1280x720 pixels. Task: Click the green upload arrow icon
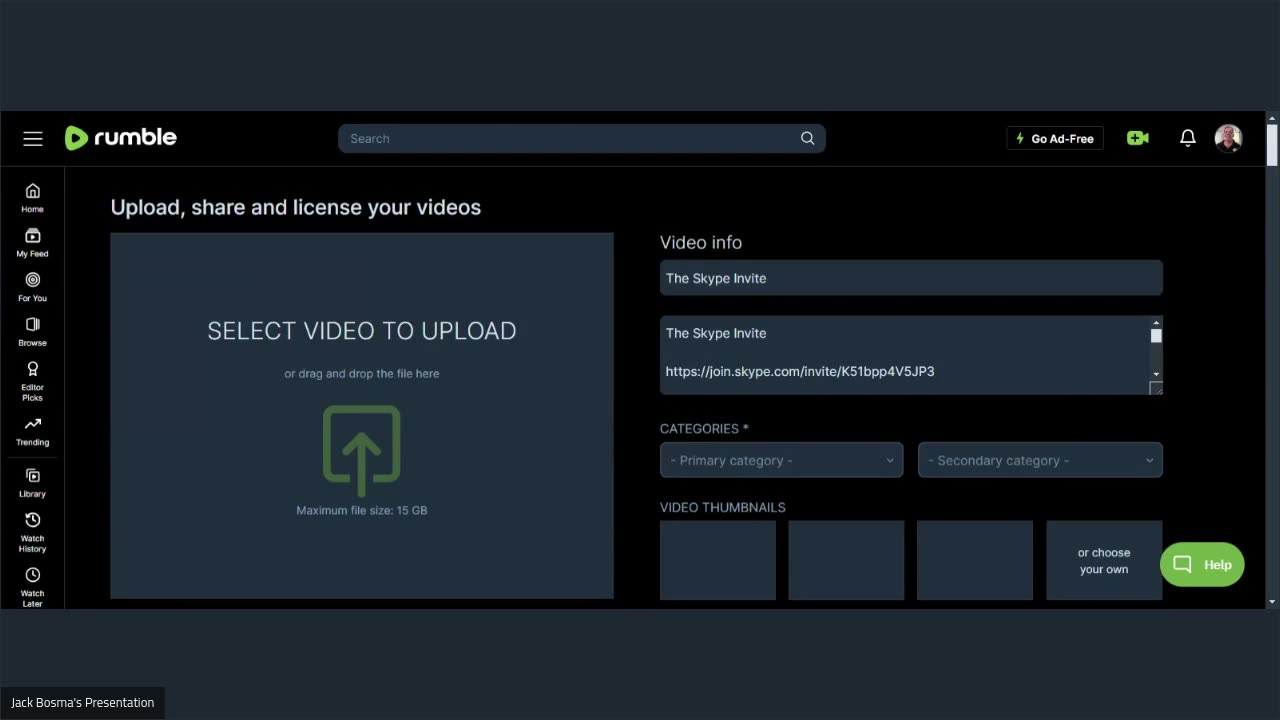coord(362,450)
